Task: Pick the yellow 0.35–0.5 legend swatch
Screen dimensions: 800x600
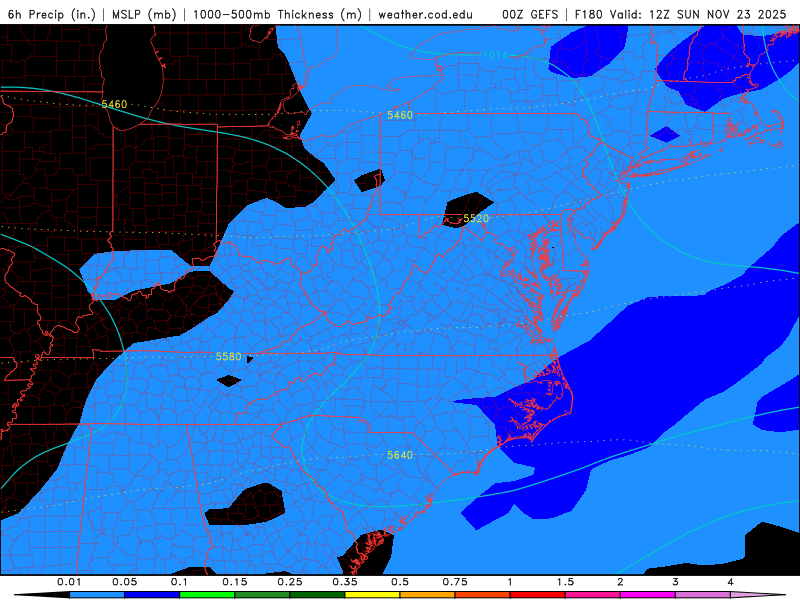Action: click(372, 595)
